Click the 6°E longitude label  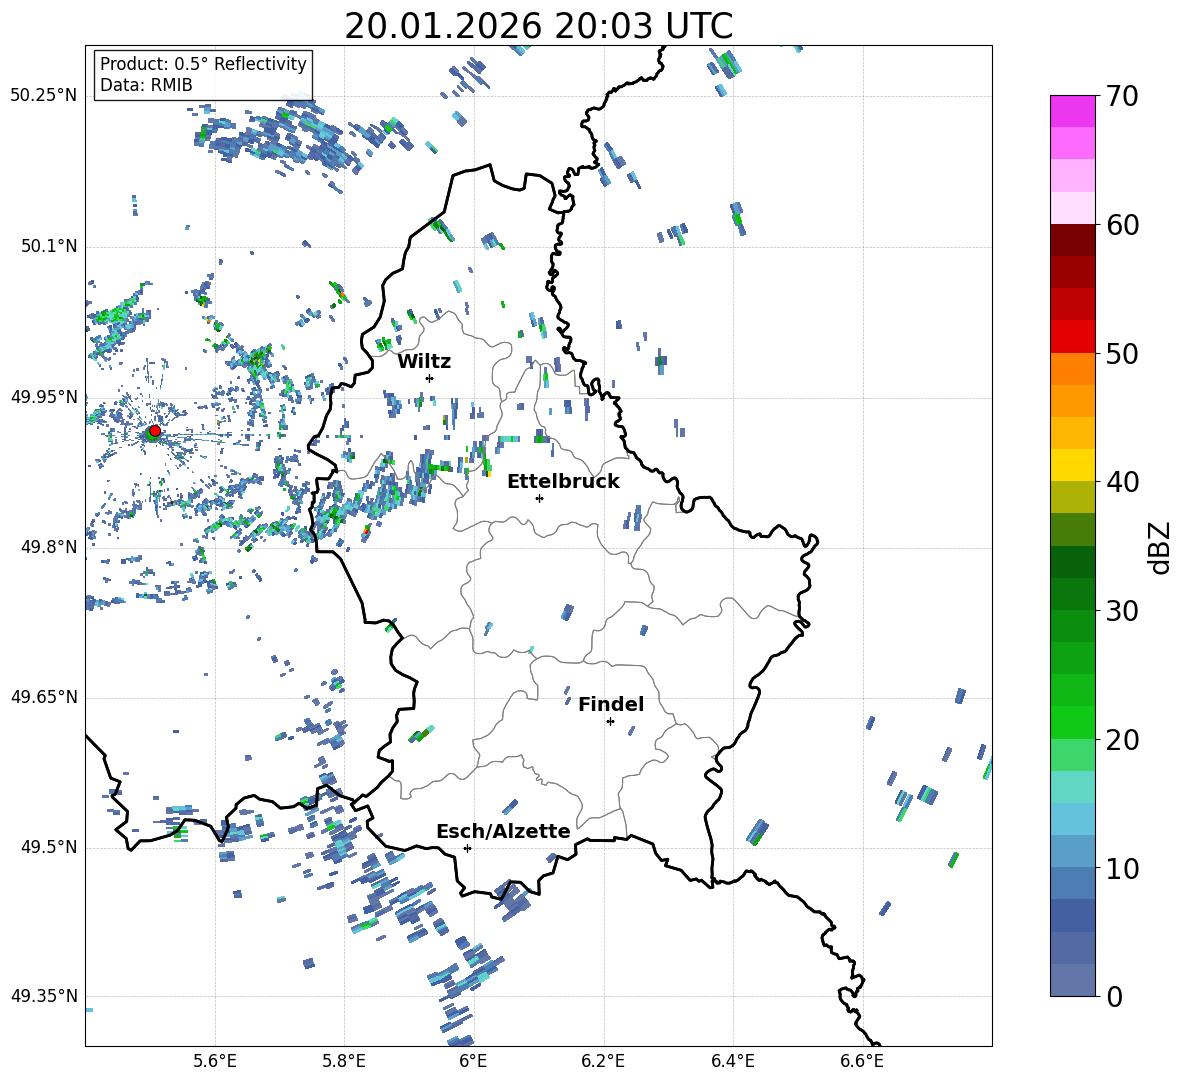click(473, 1061)
